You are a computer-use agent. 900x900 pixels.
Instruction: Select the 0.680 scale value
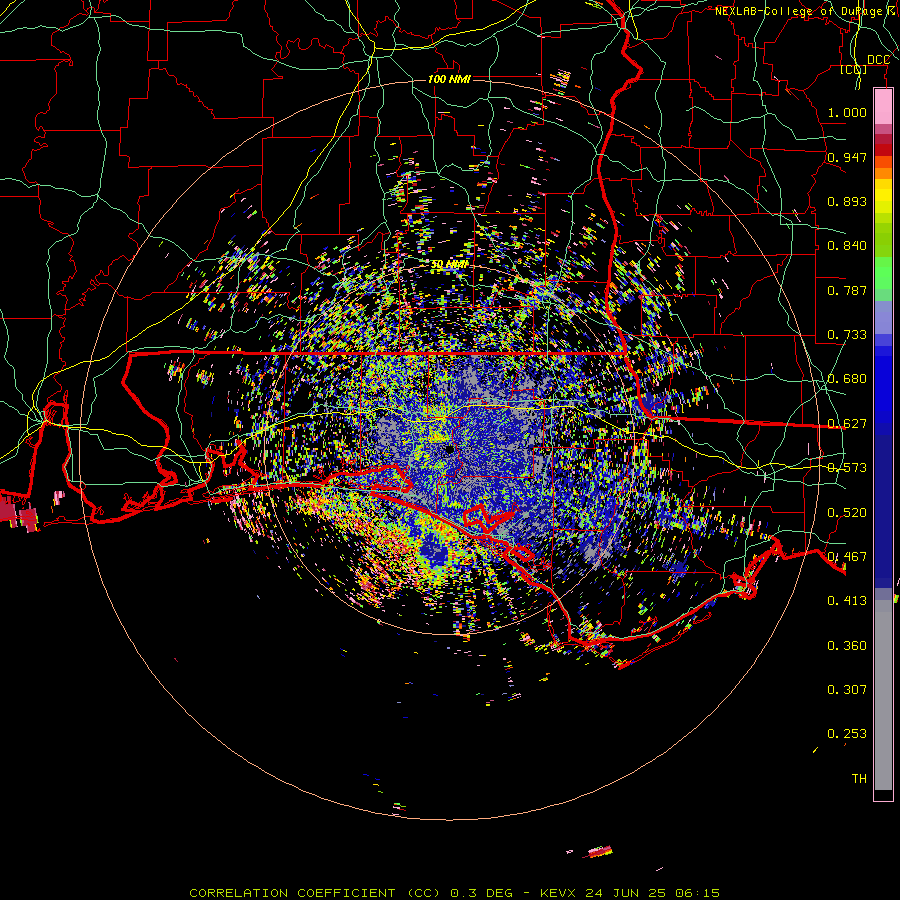coord(847,378)
